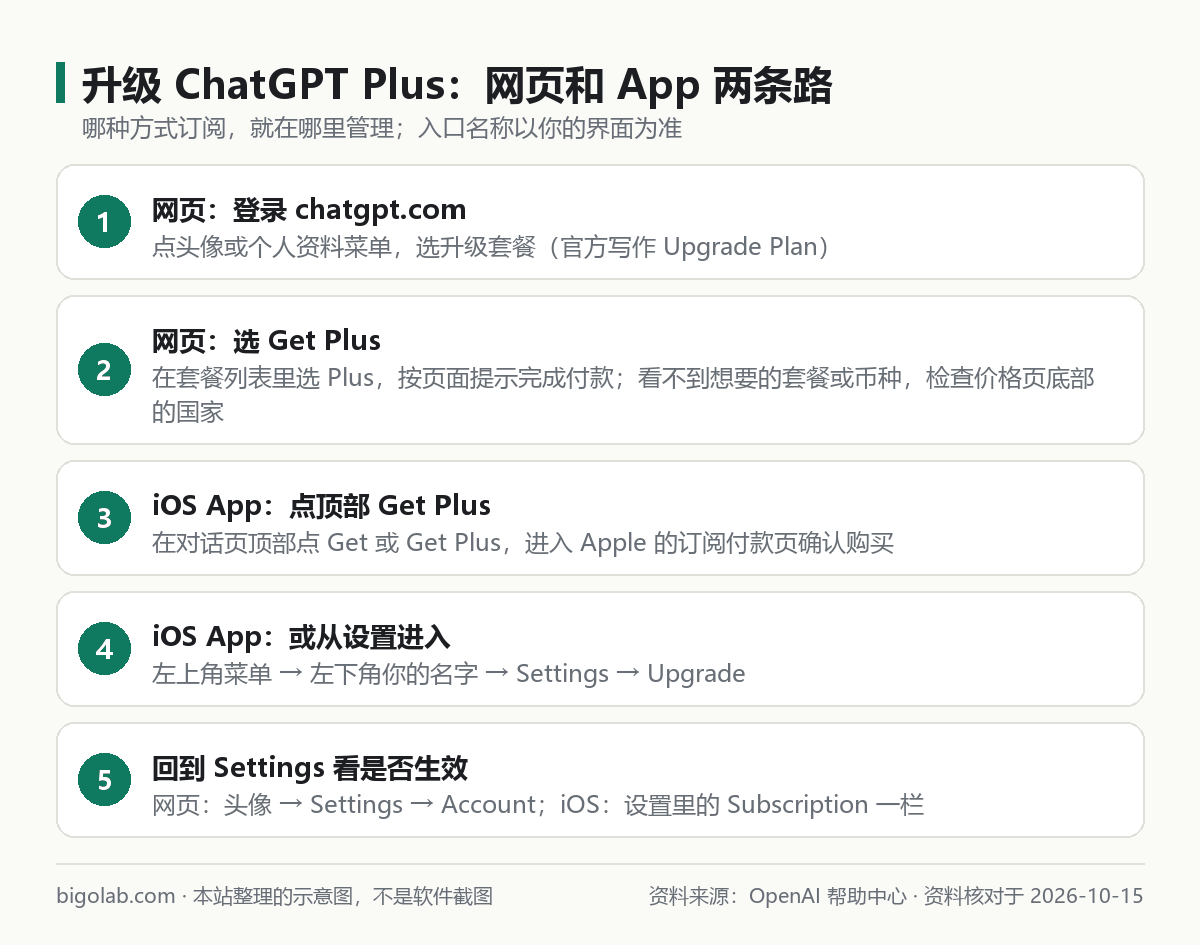Click the green step circle numbered 4

pyautogui.click(x=104, y=649)
